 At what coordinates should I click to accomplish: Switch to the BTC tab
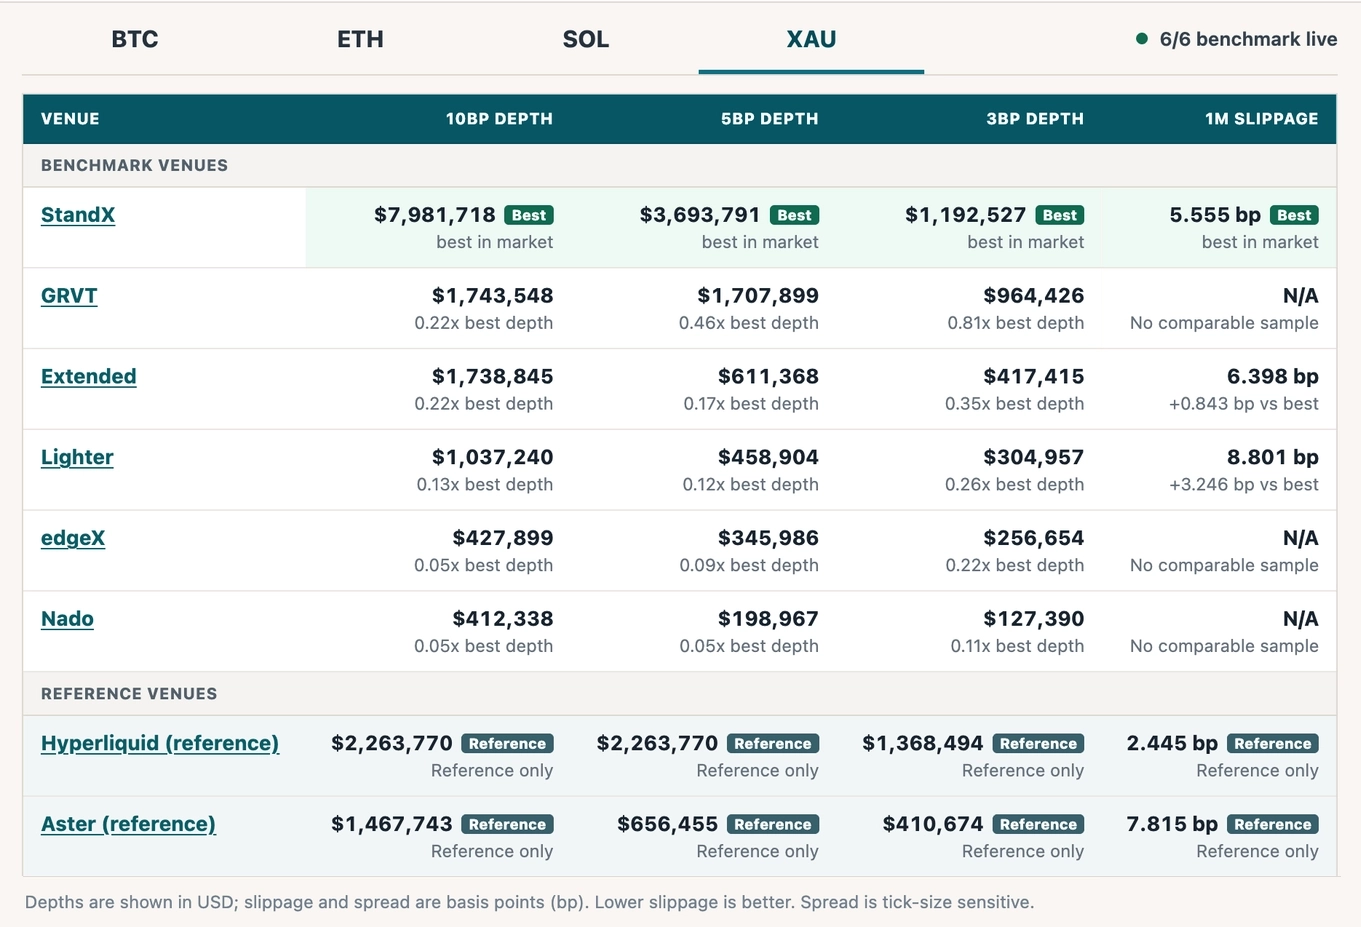(x=135, y=39)
